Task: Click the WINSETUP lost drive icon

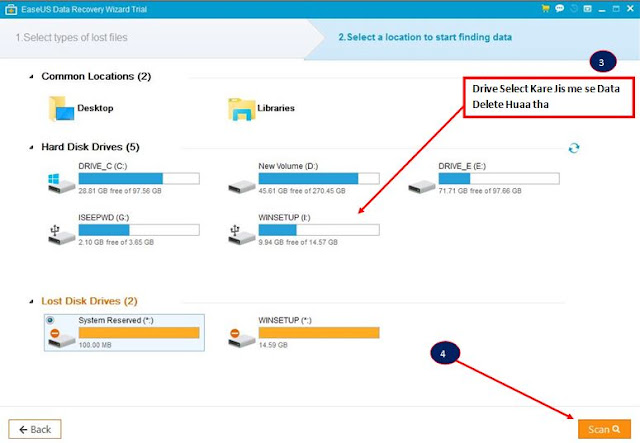Action: point(242,338)
